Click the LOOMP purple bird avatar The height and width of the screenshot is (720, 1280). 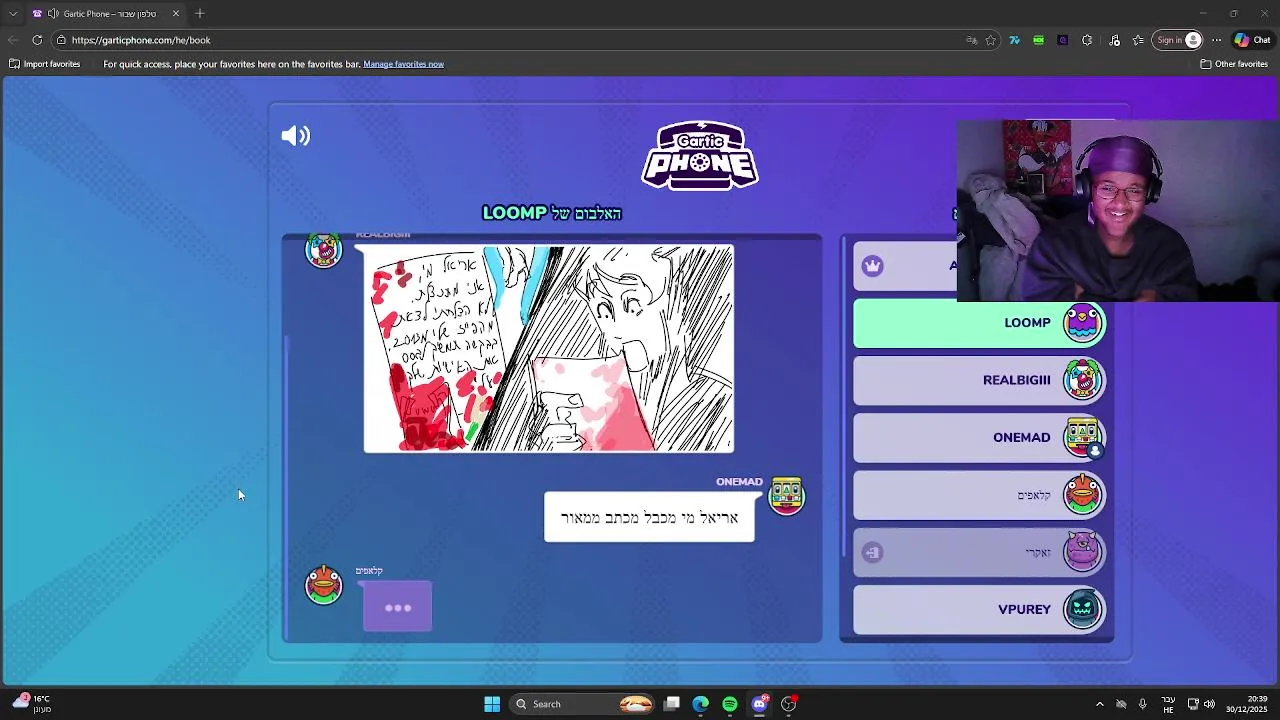(1083, 323)
